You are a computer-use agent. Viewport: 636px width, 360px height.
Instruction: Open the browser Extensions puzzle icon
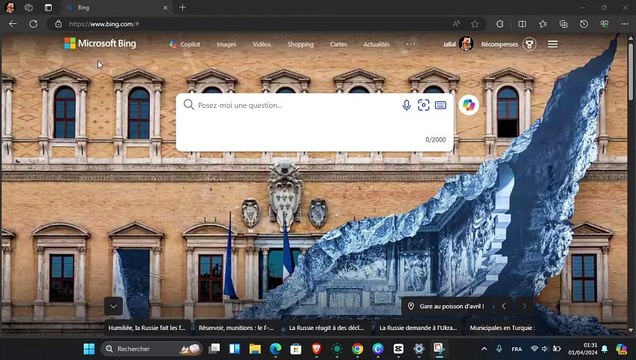[500, 24]
